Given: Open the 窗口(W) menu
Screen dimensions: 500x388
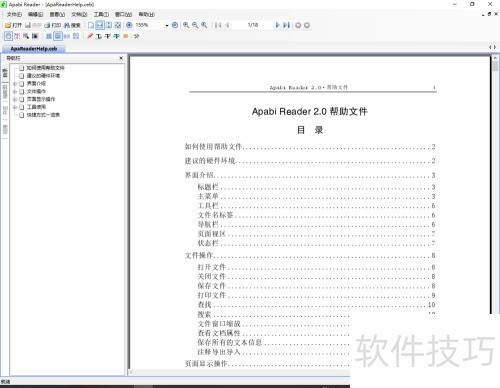Looking at the screenshot, I should pos(123,14).
